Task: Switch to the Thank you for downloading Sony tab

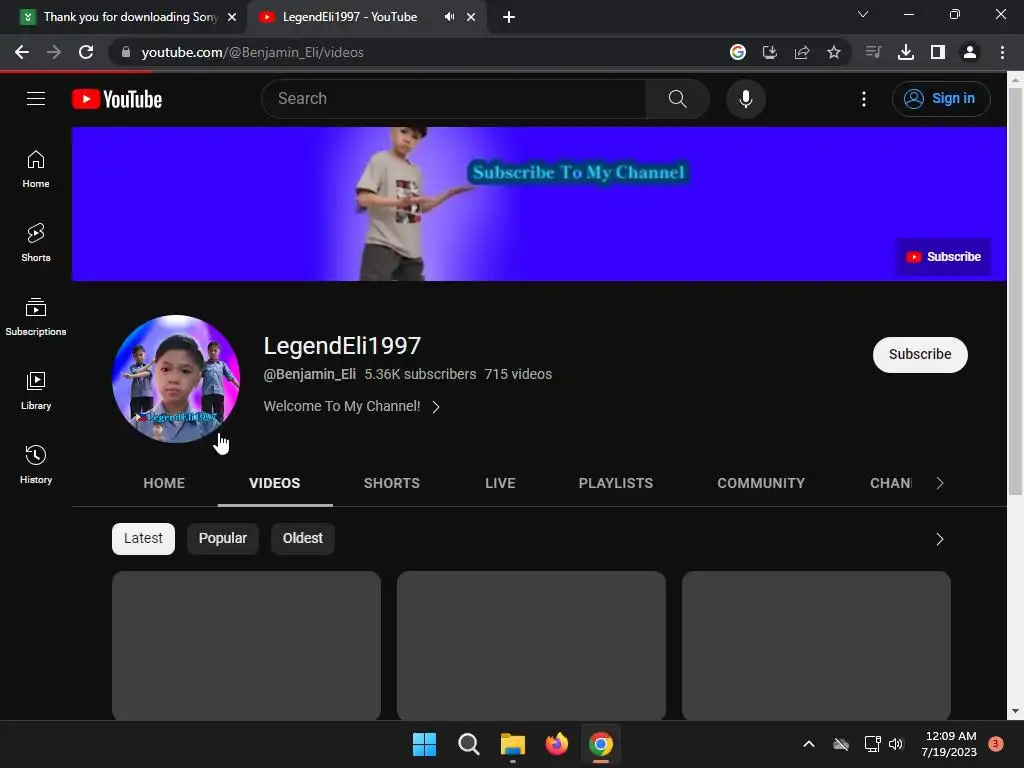Action: (130, 17)
